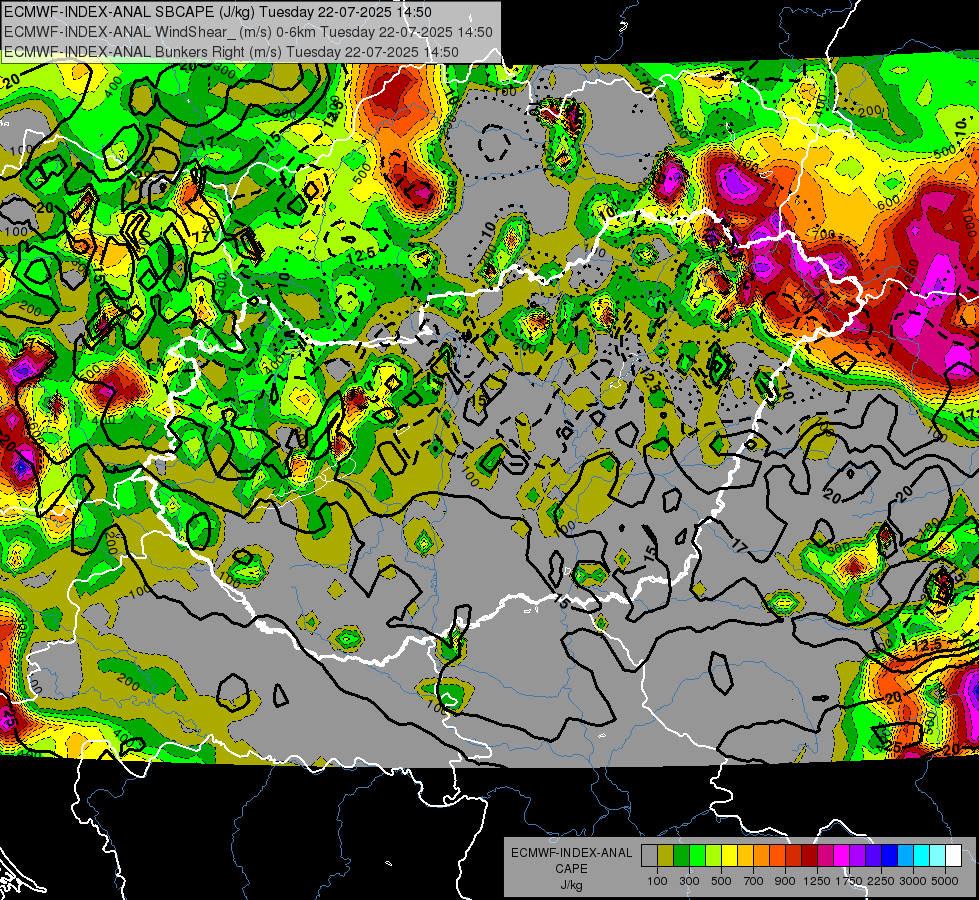Select the pink-magenta swatch right of 1250

click(825, 855)
